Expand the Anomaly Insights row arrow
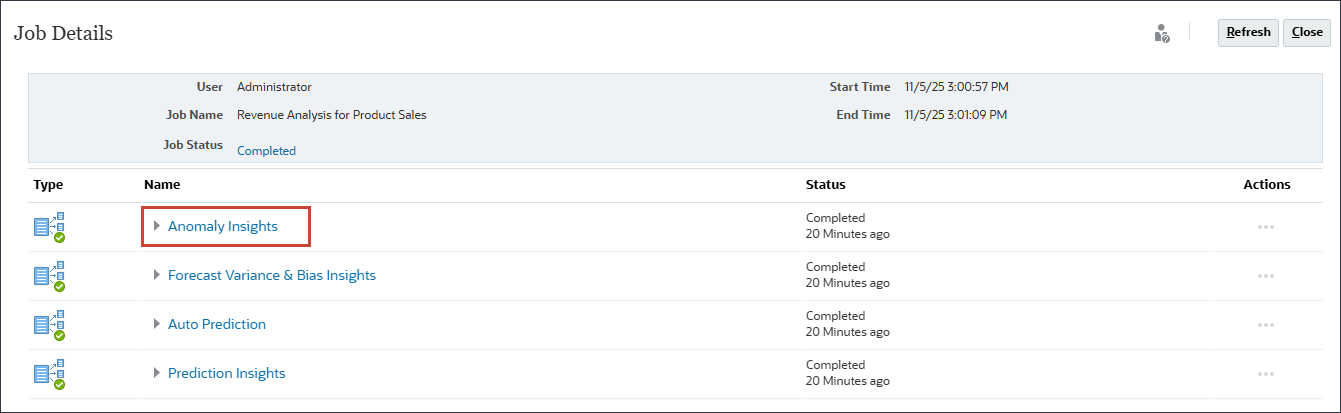 (x=157, y=226)
